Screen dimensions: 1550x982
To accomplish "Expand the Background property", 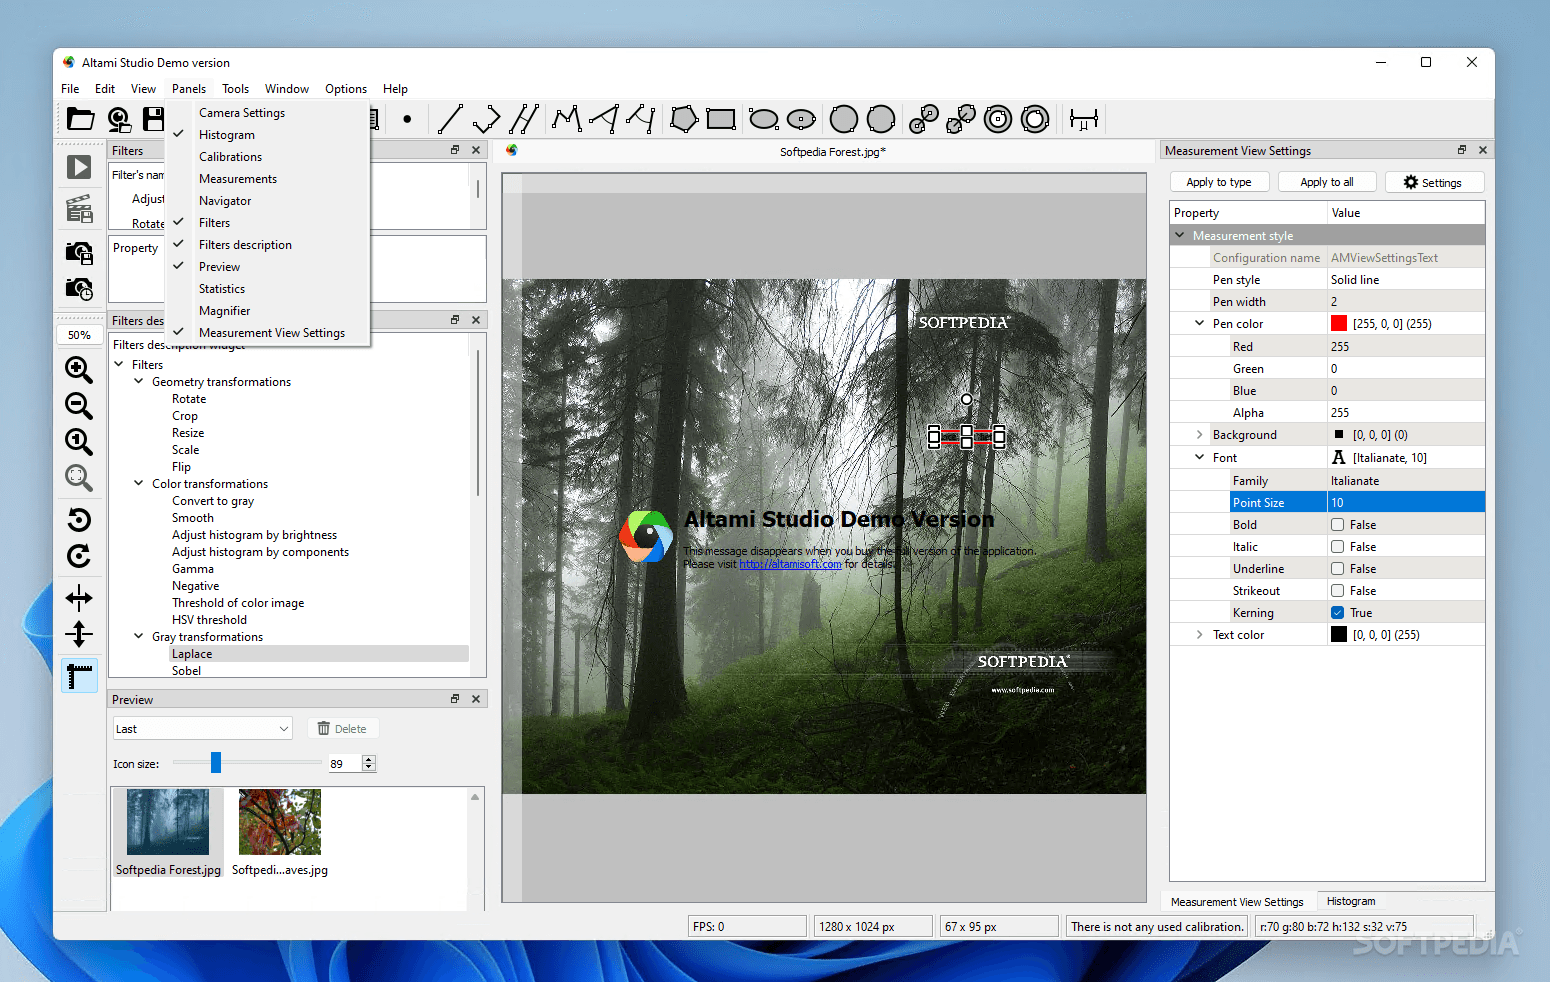I will click(x=1200, y=435).
